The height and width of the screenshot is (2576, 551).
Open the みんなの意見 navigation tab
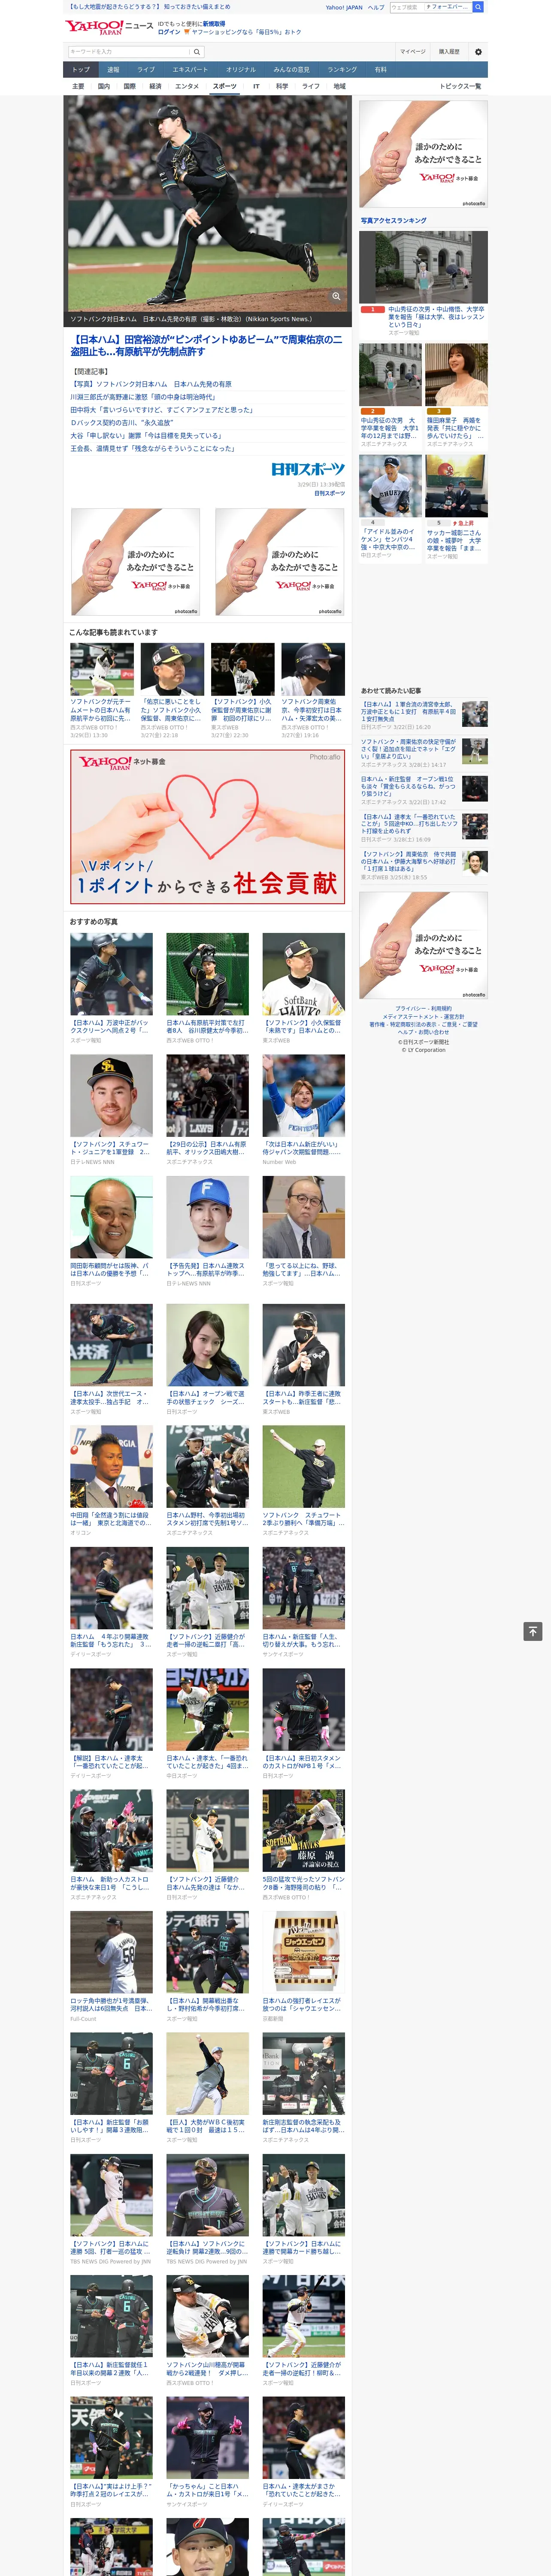pos(291,70)
